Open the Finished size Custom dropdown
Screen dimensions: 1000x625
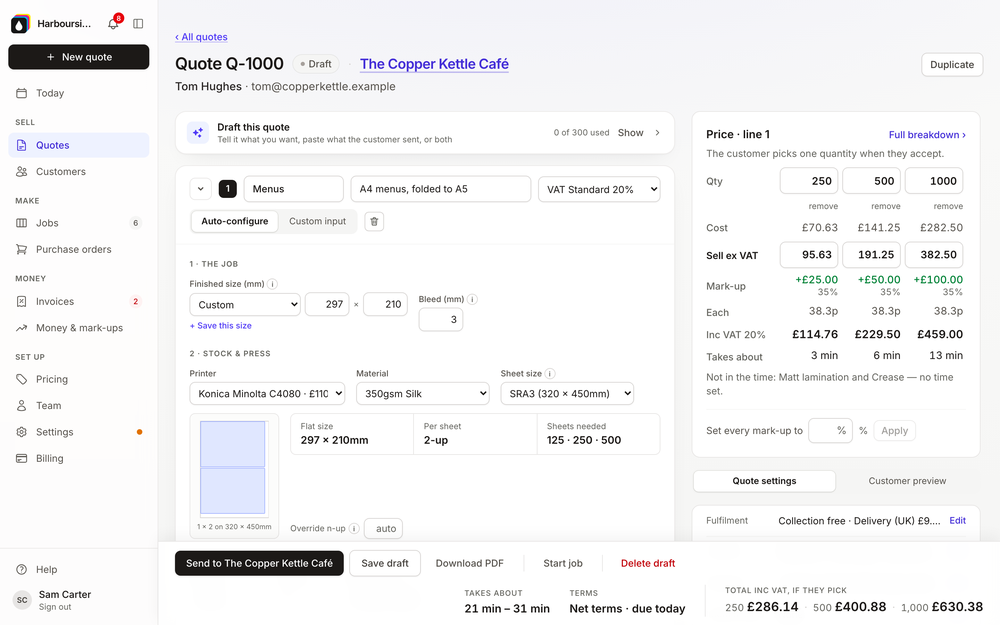tap(245, 305)
